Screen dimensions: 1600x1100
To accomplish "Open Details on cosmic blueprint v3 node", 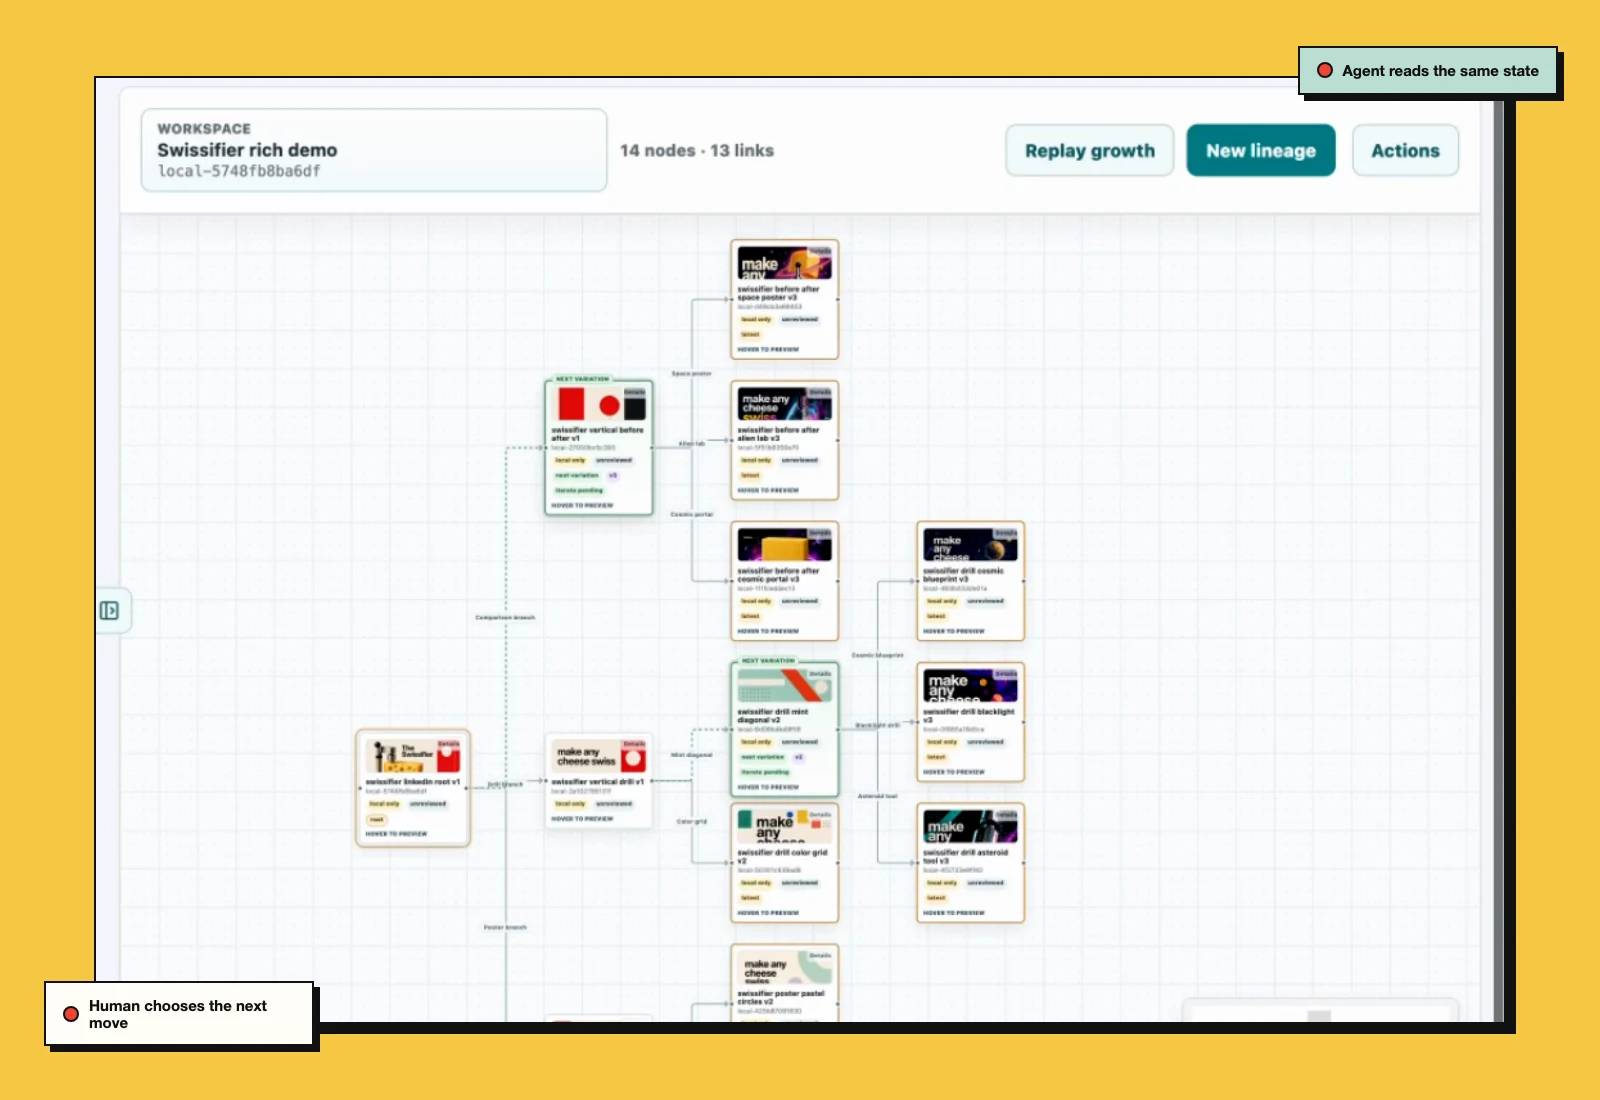I will pyautogui.click(x=1006, y=533).
